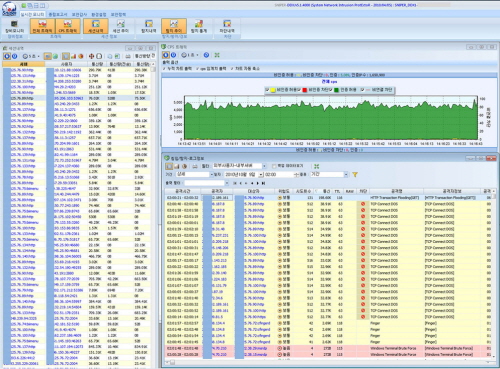Toggle the 전체 트래픽 ribbon button
The width and height of the screenshot is (500, 369).
coord(42,27)
